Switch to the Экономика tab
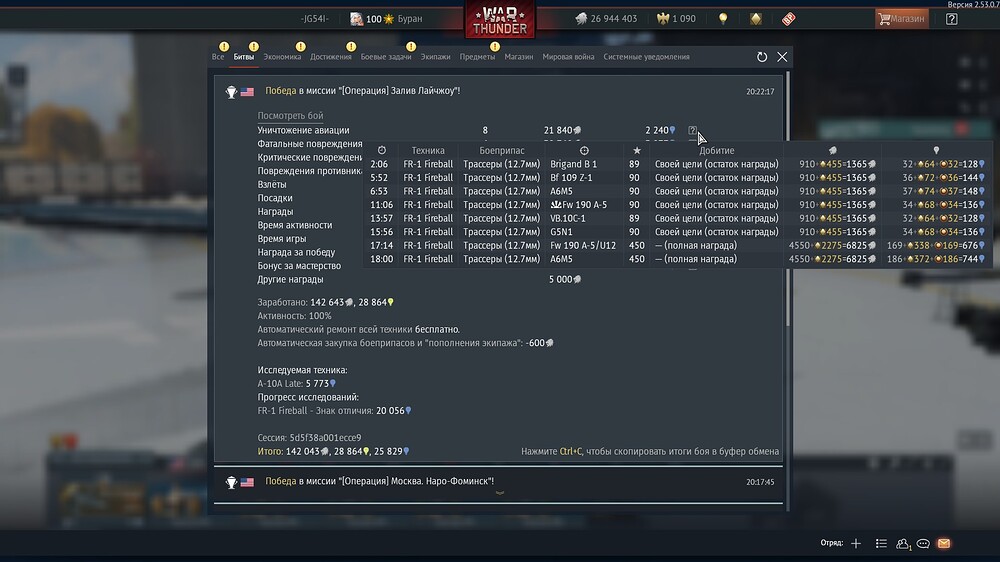Screen dimensions: 1000x562 pos(282,57)
